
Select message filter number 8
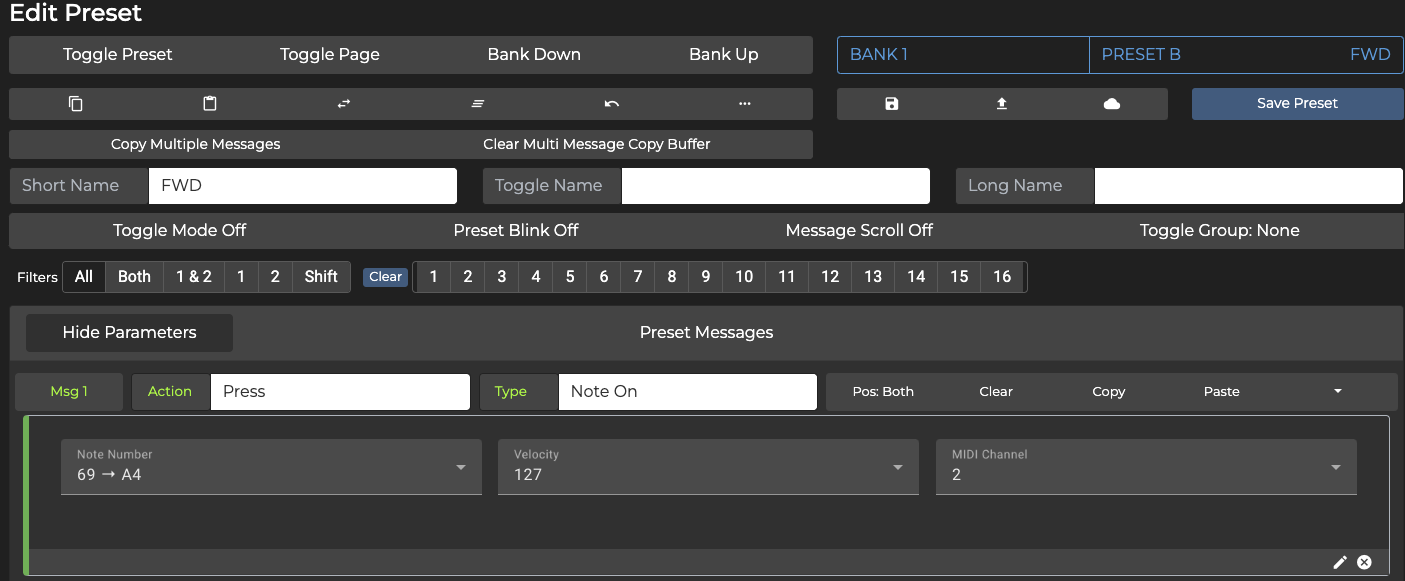671,277
